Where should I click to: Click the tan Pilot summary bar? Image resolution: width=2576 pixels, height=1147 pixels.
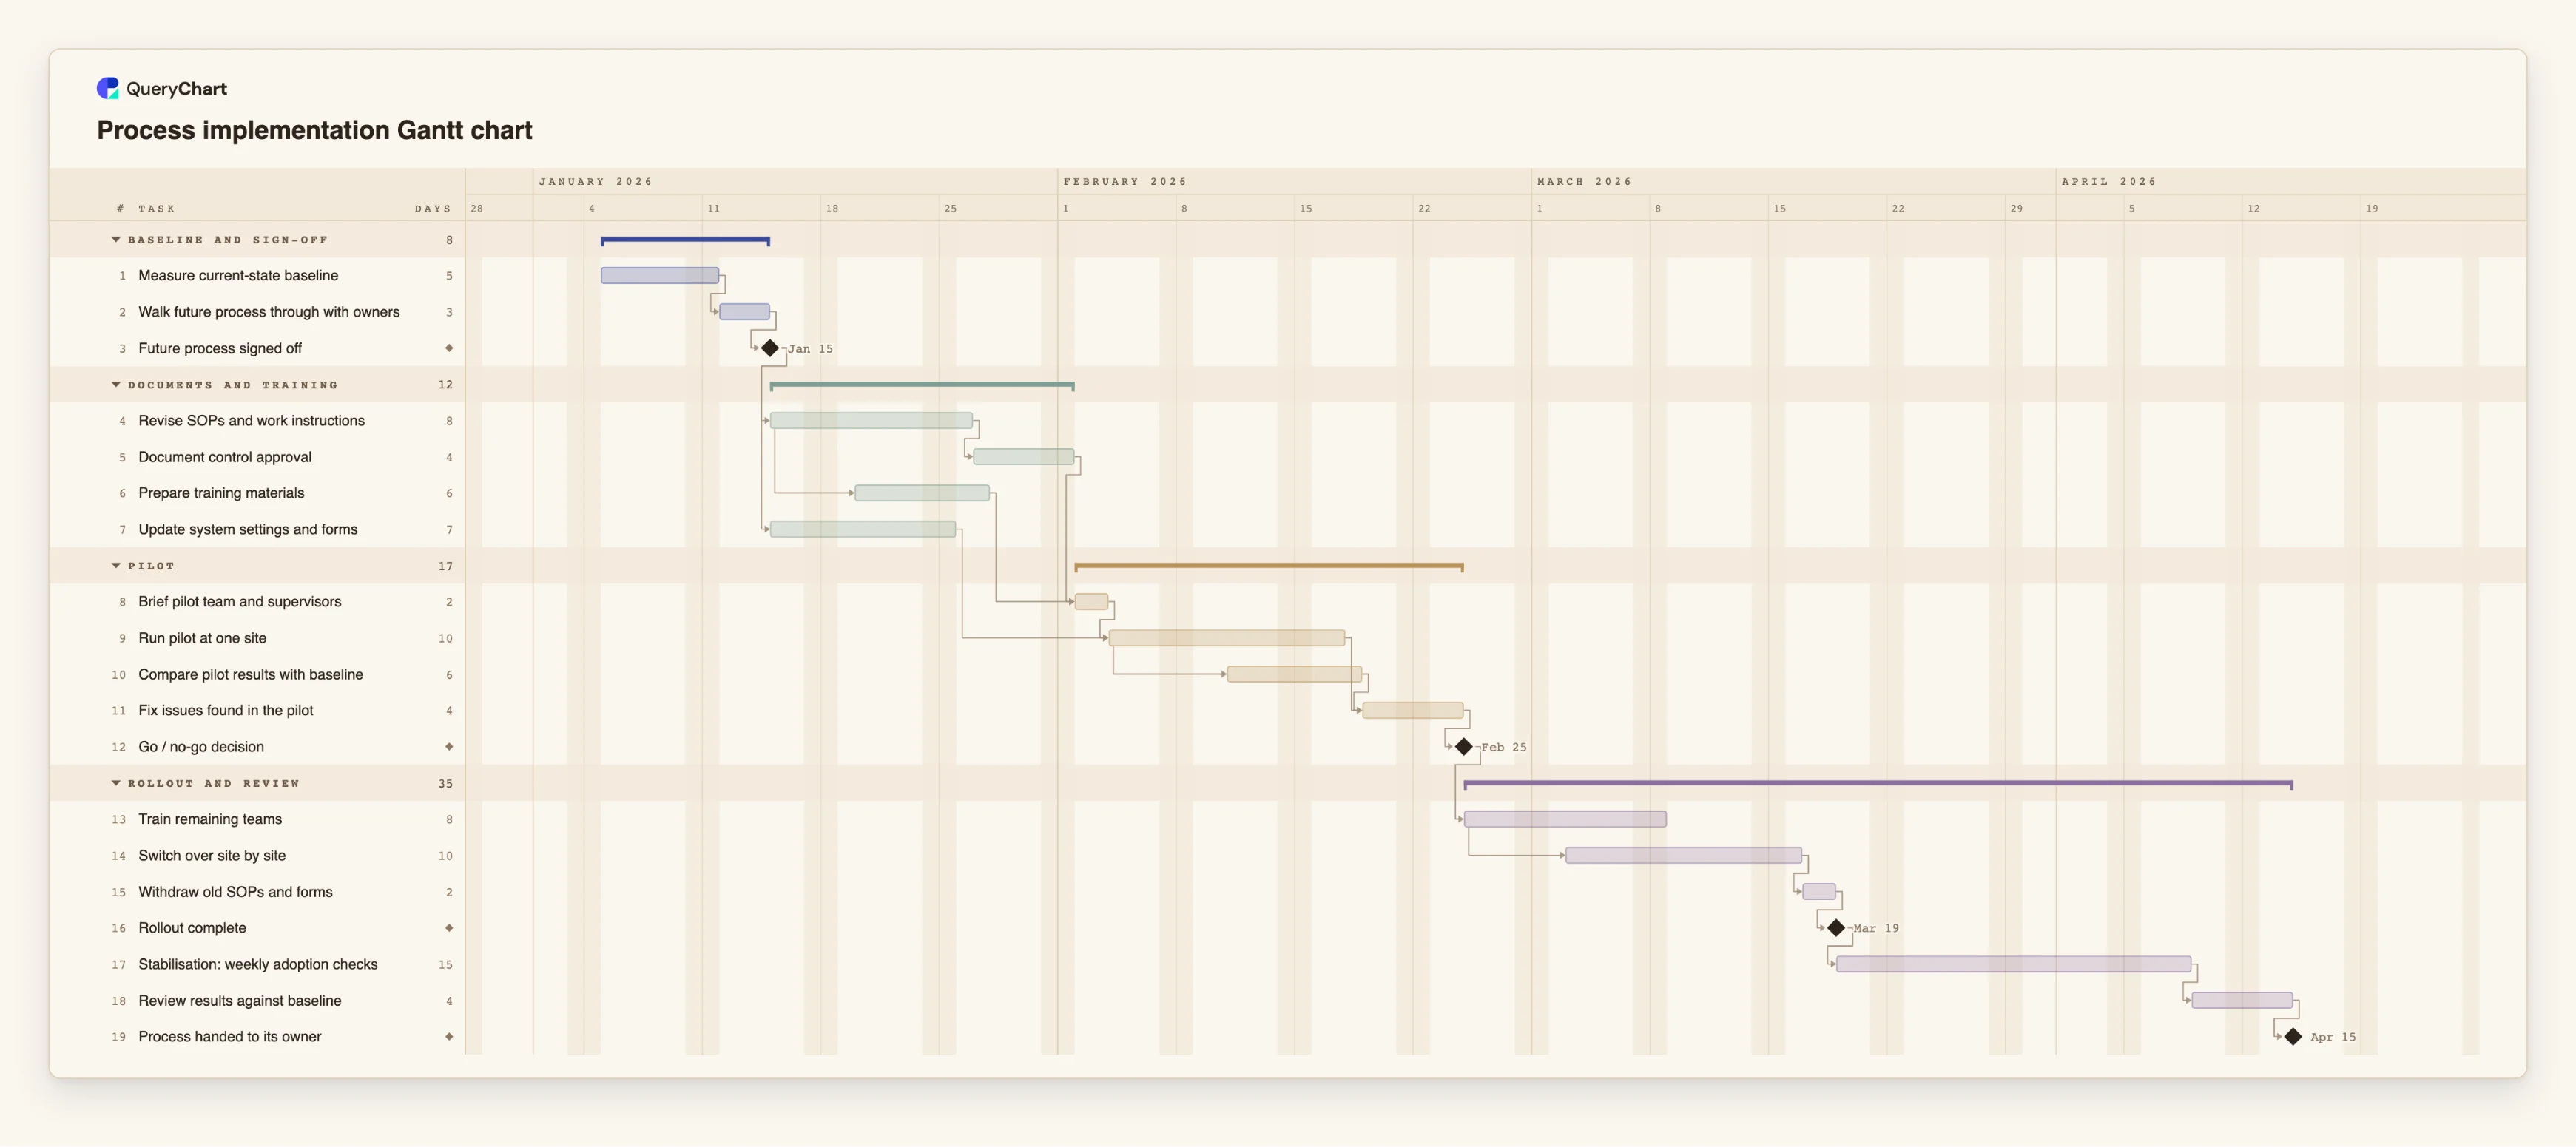1269,566
